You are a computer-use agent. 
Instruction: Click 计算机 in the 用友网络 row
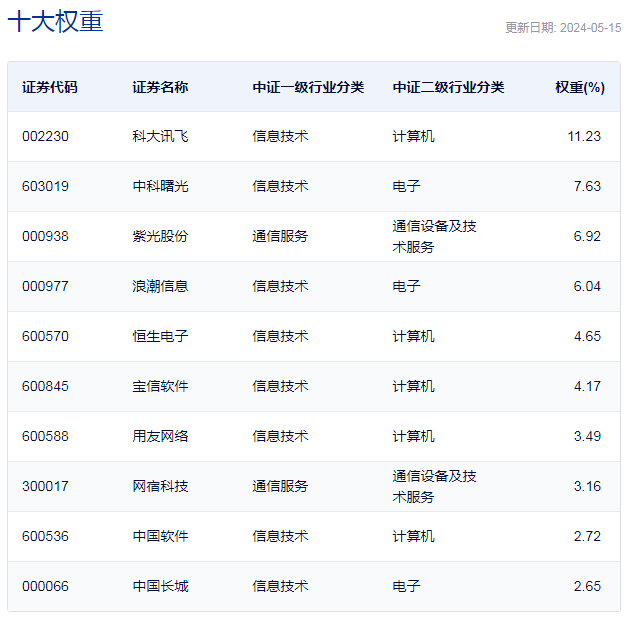pos(413,436)
